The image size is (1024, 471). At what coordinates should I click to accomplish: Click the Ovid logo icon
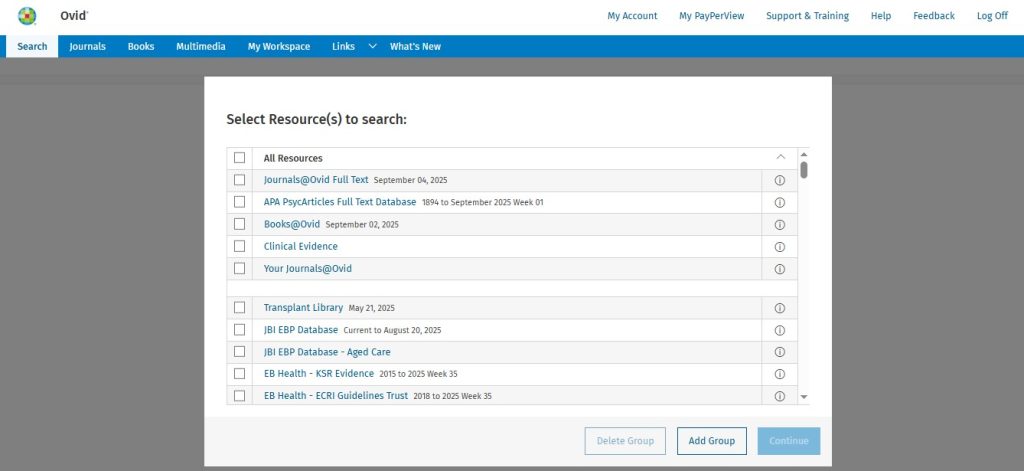click(x=28, y=16)
